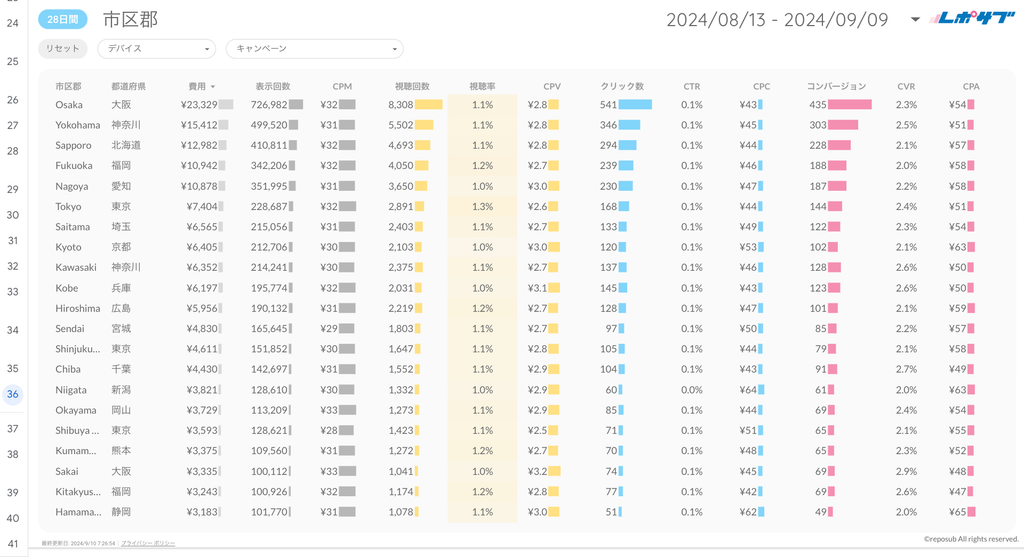Image resolution: width=1024 pixels, height=557 pixels.
Task: Click the 2024/08/13 - 2024/09/09 date range
Action: (777, 19)
